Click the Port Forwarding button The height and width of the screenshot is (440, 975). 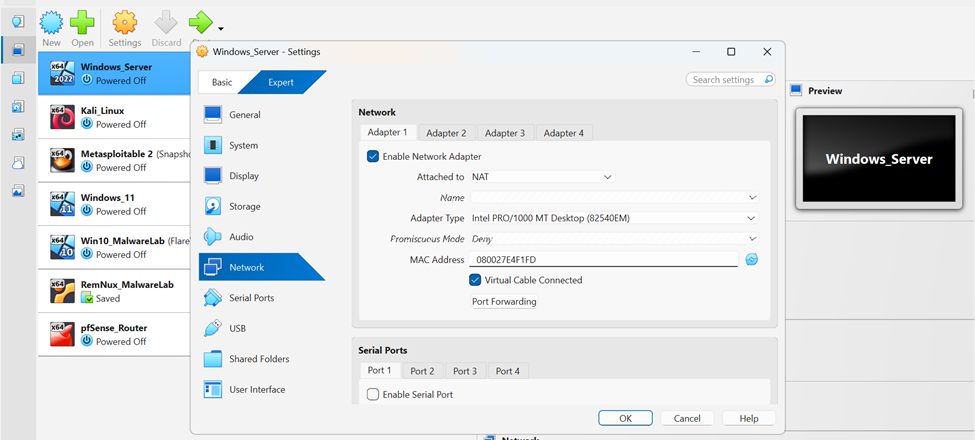504,301
